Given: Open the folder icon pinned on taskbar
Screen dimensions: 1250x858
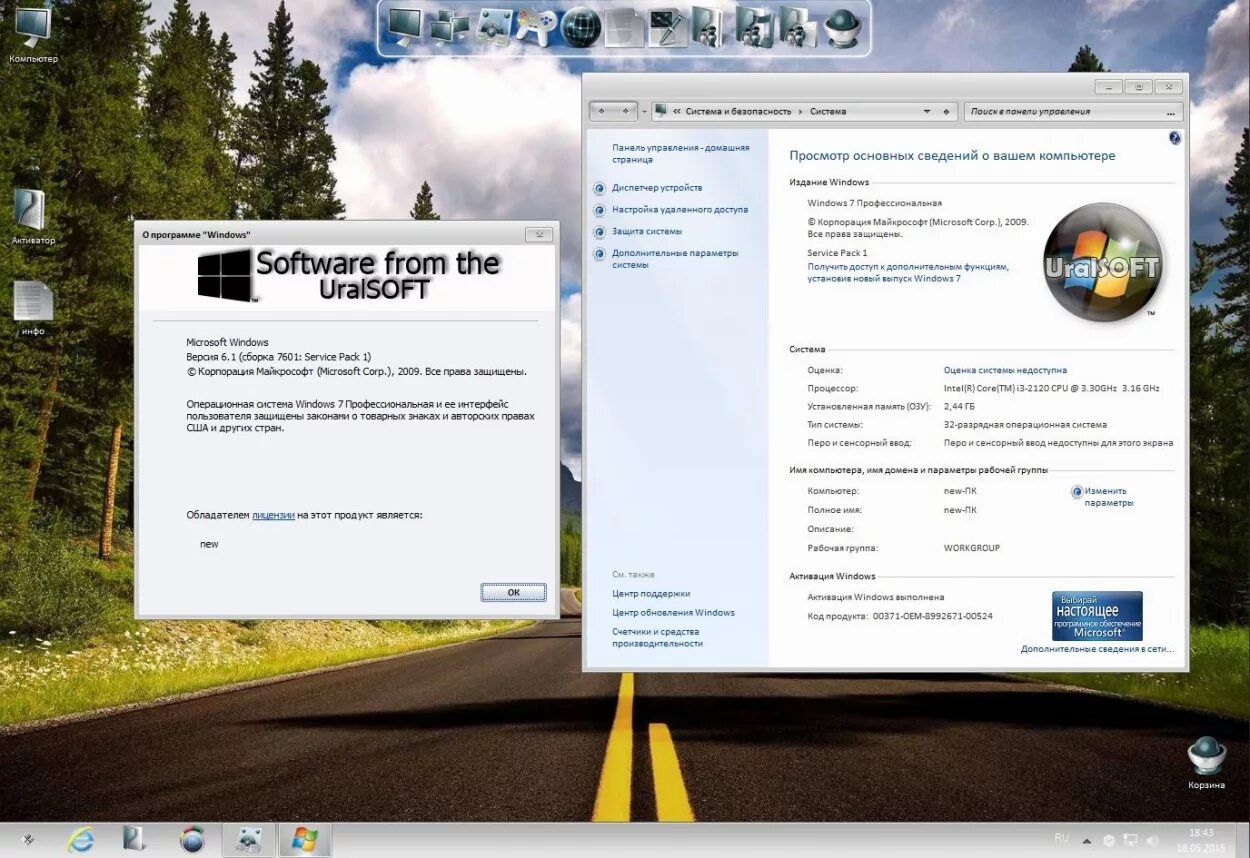Looking at the screenshot, I should point(135,839).
